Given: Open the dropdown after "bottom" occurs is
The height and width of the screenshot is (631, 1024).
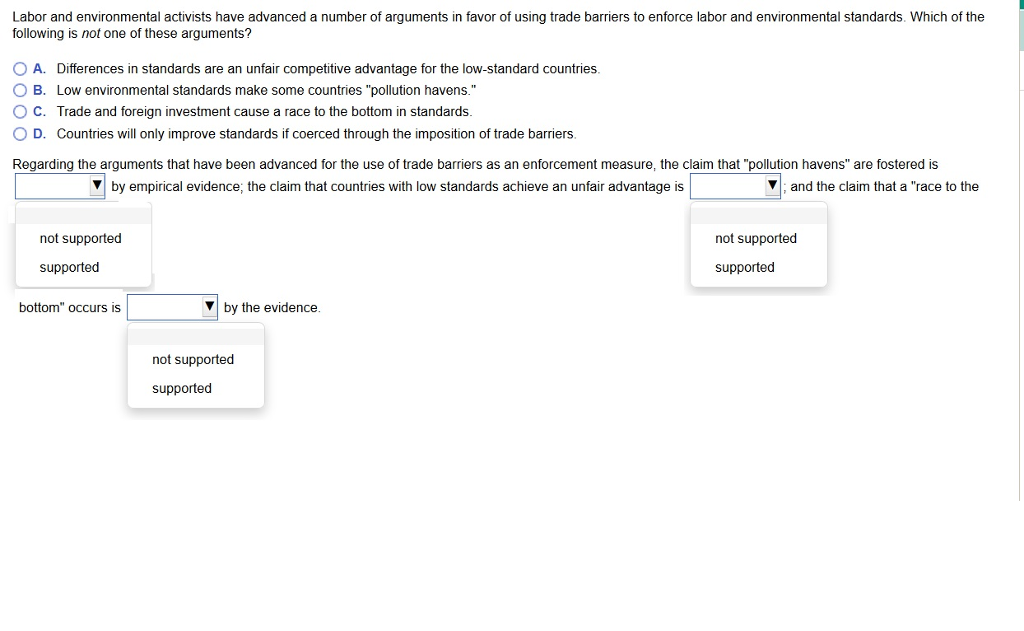Looking at the screenshot, I should [172, 308].
